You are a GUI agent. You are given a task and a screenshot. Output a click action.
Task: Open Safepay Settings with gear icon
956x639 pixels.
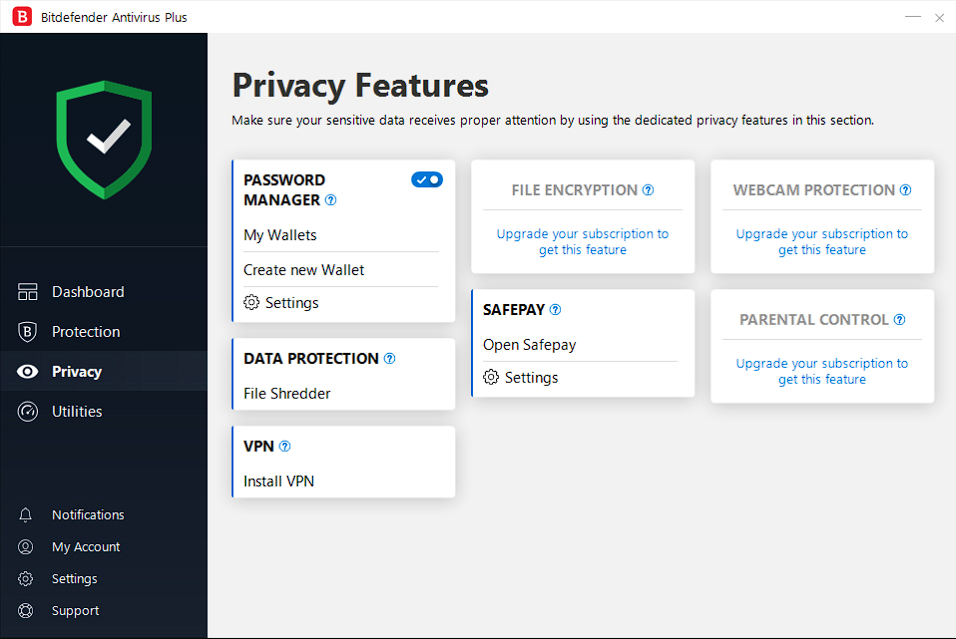tap(521, 378)
